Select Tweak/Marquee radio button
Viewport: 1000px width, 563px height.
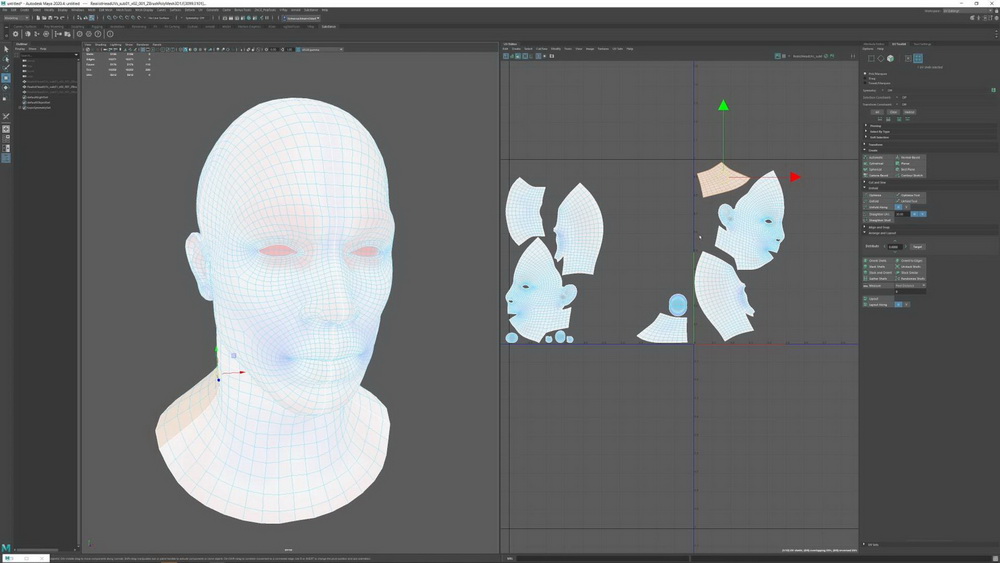point(865,83)
